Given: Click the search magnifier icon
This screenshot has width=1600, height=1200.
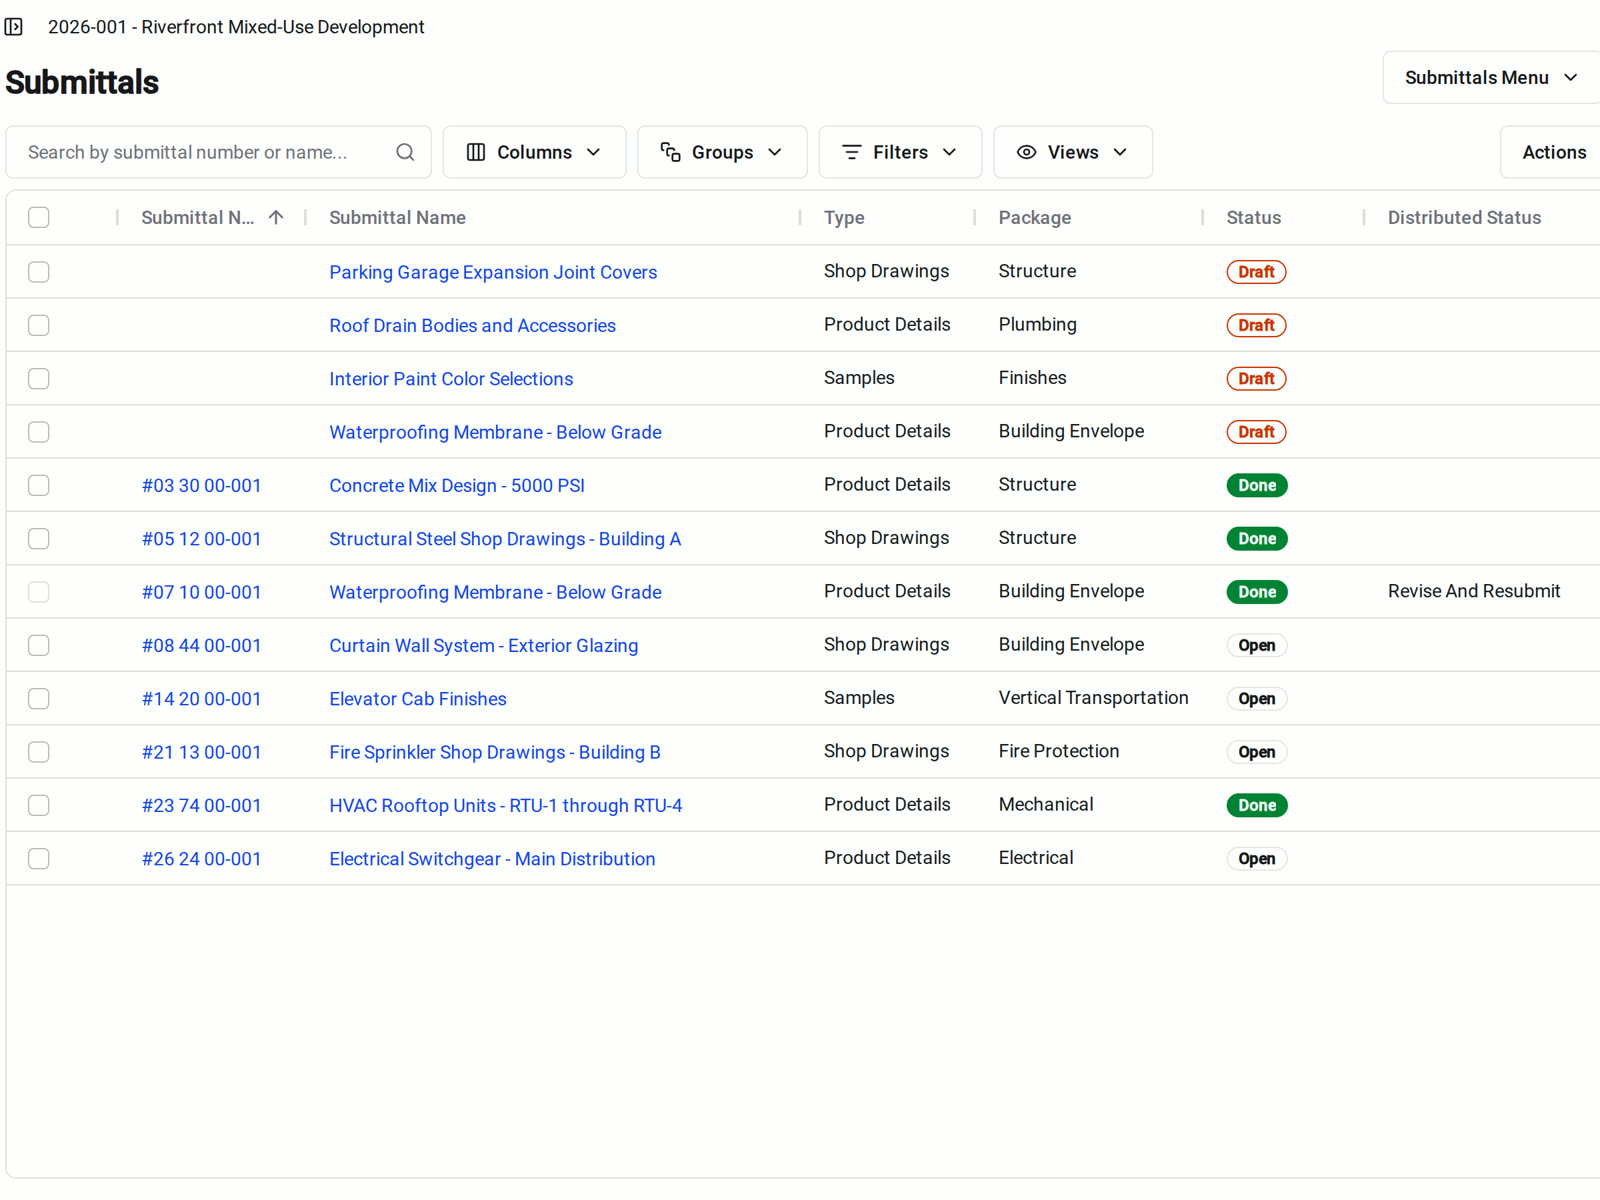Looking at the screenshot, I should [405, 152].
